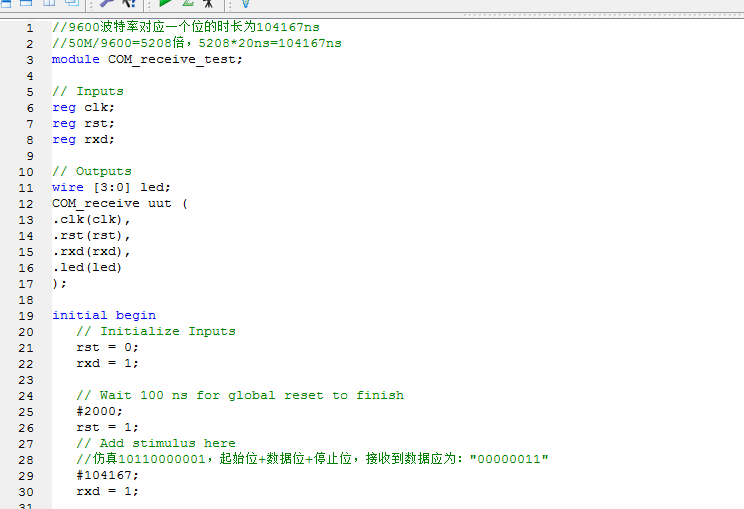Click the '#104167;' delay statement

click(x=107, y=475)
